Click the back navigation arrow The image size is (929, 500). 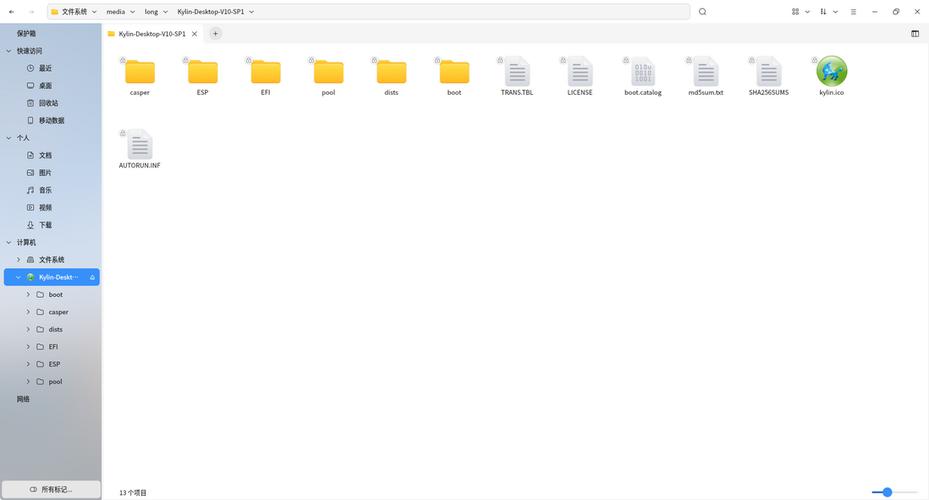pyautogui.click(x=11, y=12)
